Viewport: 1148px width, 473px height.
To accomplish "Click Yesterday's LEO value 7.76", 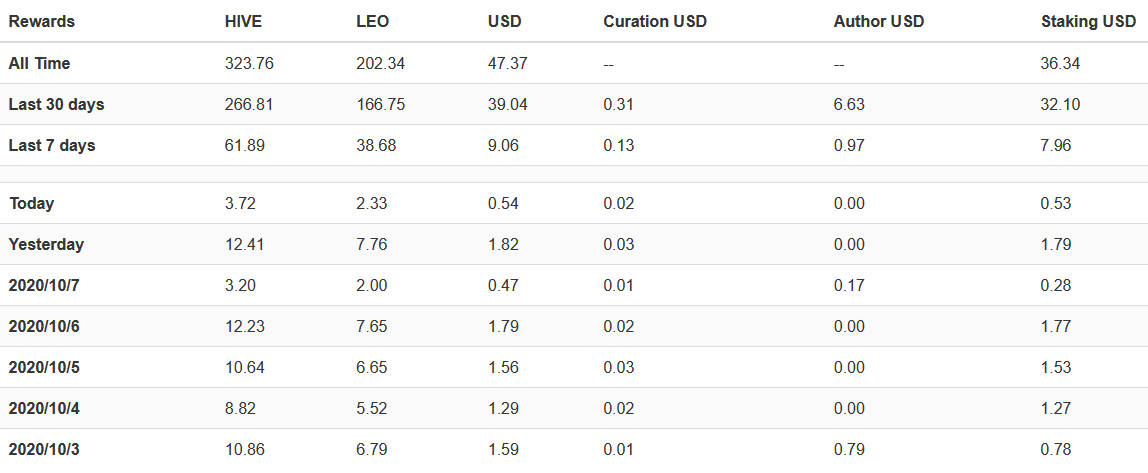I will click(x=371, y=245).
